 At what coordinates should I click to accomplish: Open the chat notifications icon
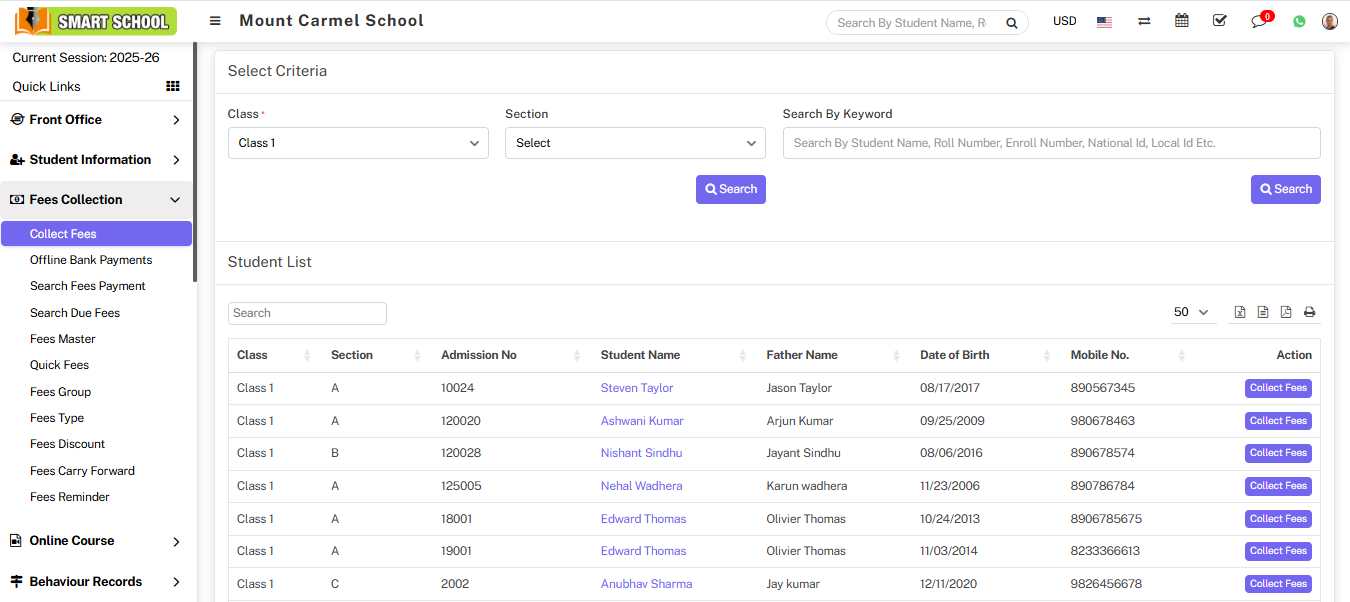tap(1259, 22)
